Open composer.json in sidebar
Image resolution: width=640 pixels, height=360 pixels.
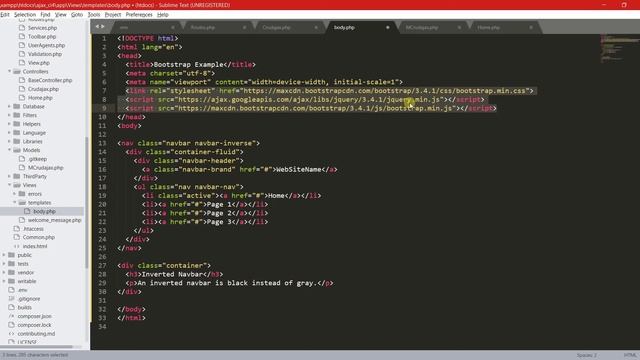[x=34, y=316]
